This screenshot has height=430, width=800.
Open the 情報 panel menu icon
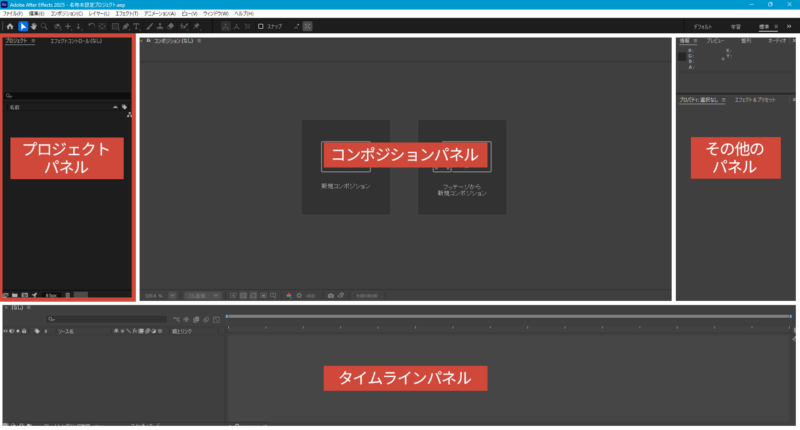pyautogui.click(x=695, y=41)
